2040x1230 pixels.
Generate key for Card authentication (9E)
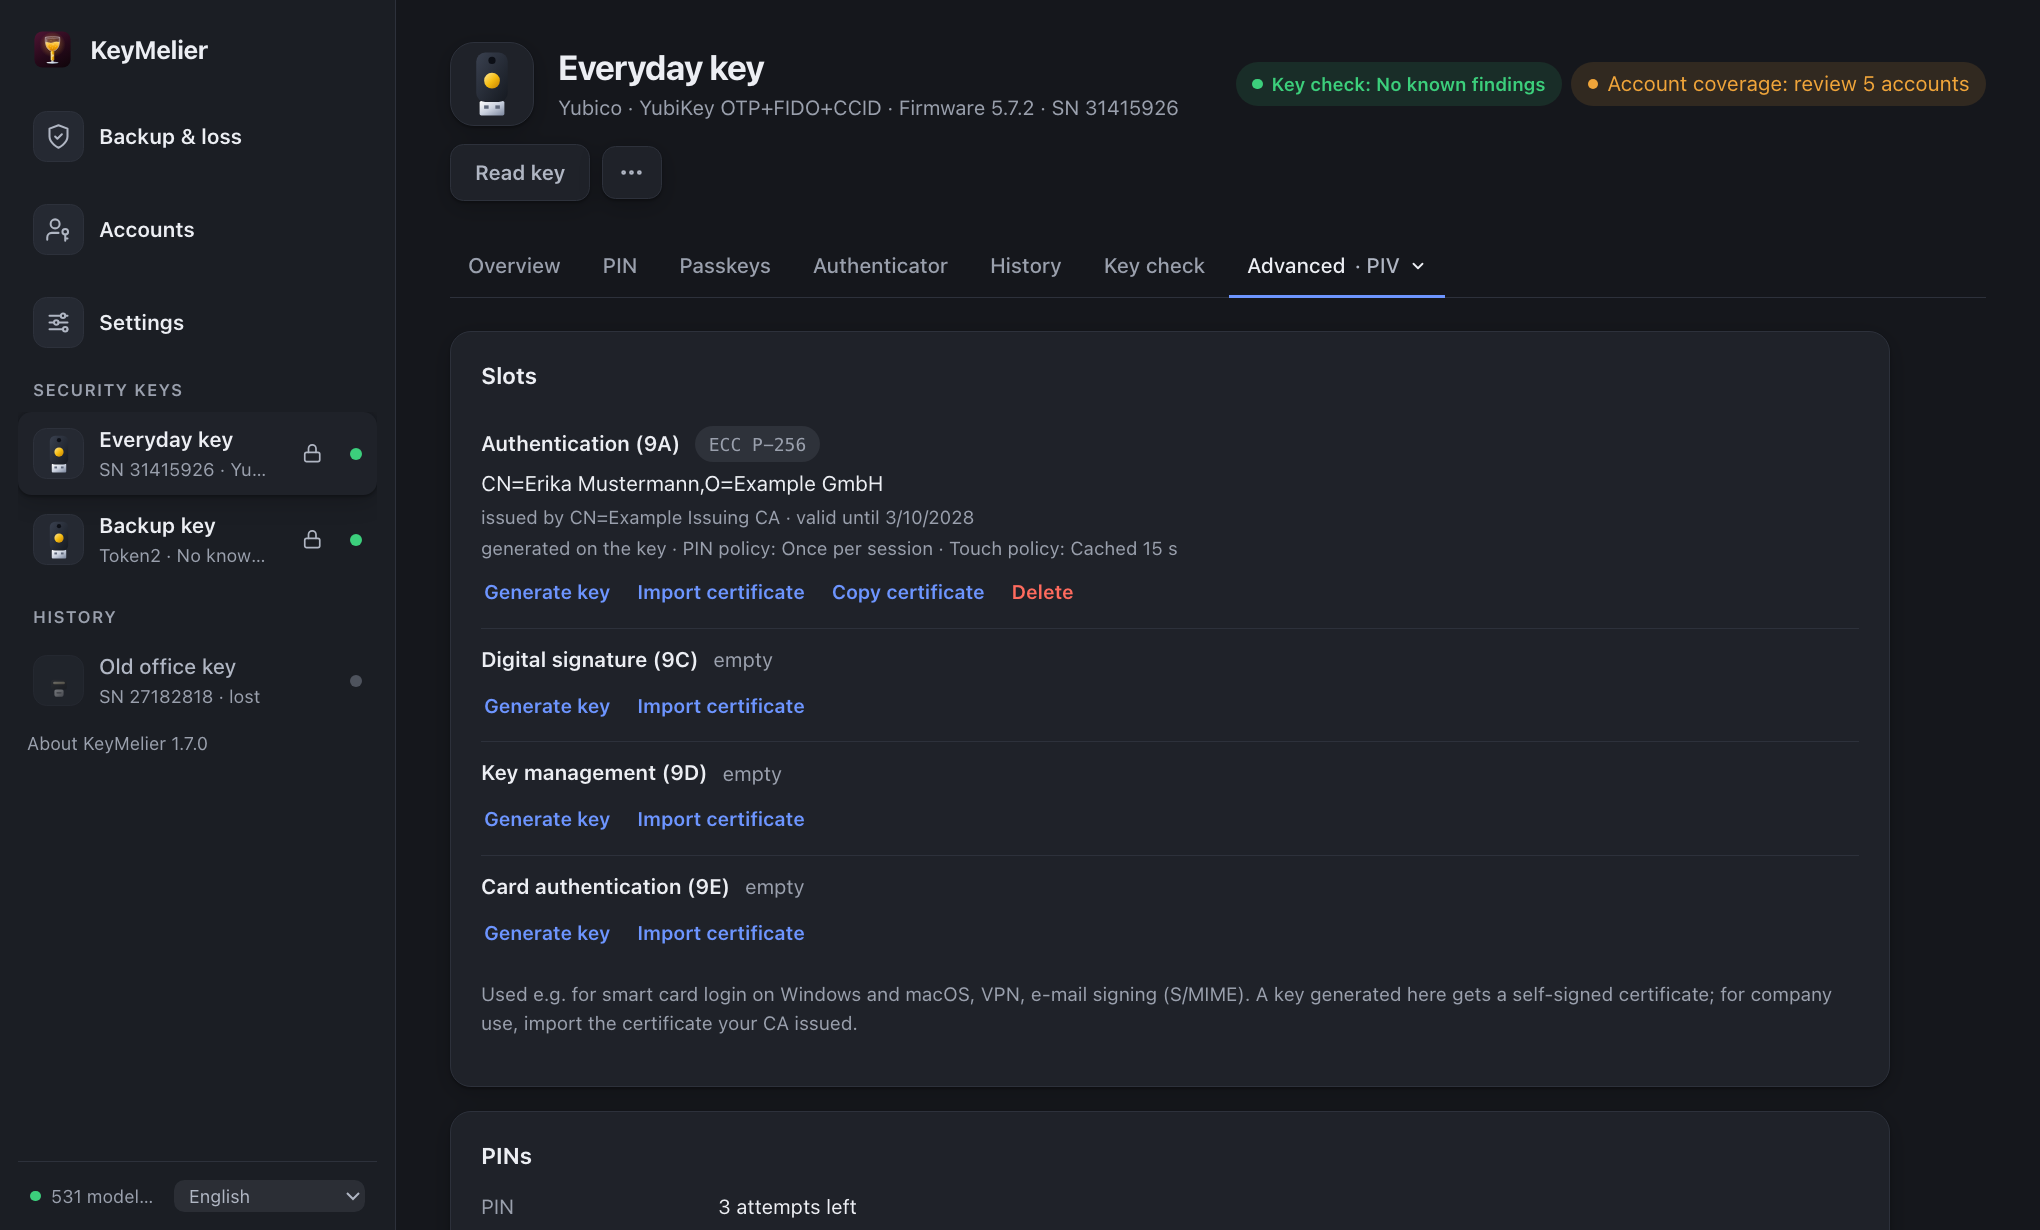pos(547,933)
